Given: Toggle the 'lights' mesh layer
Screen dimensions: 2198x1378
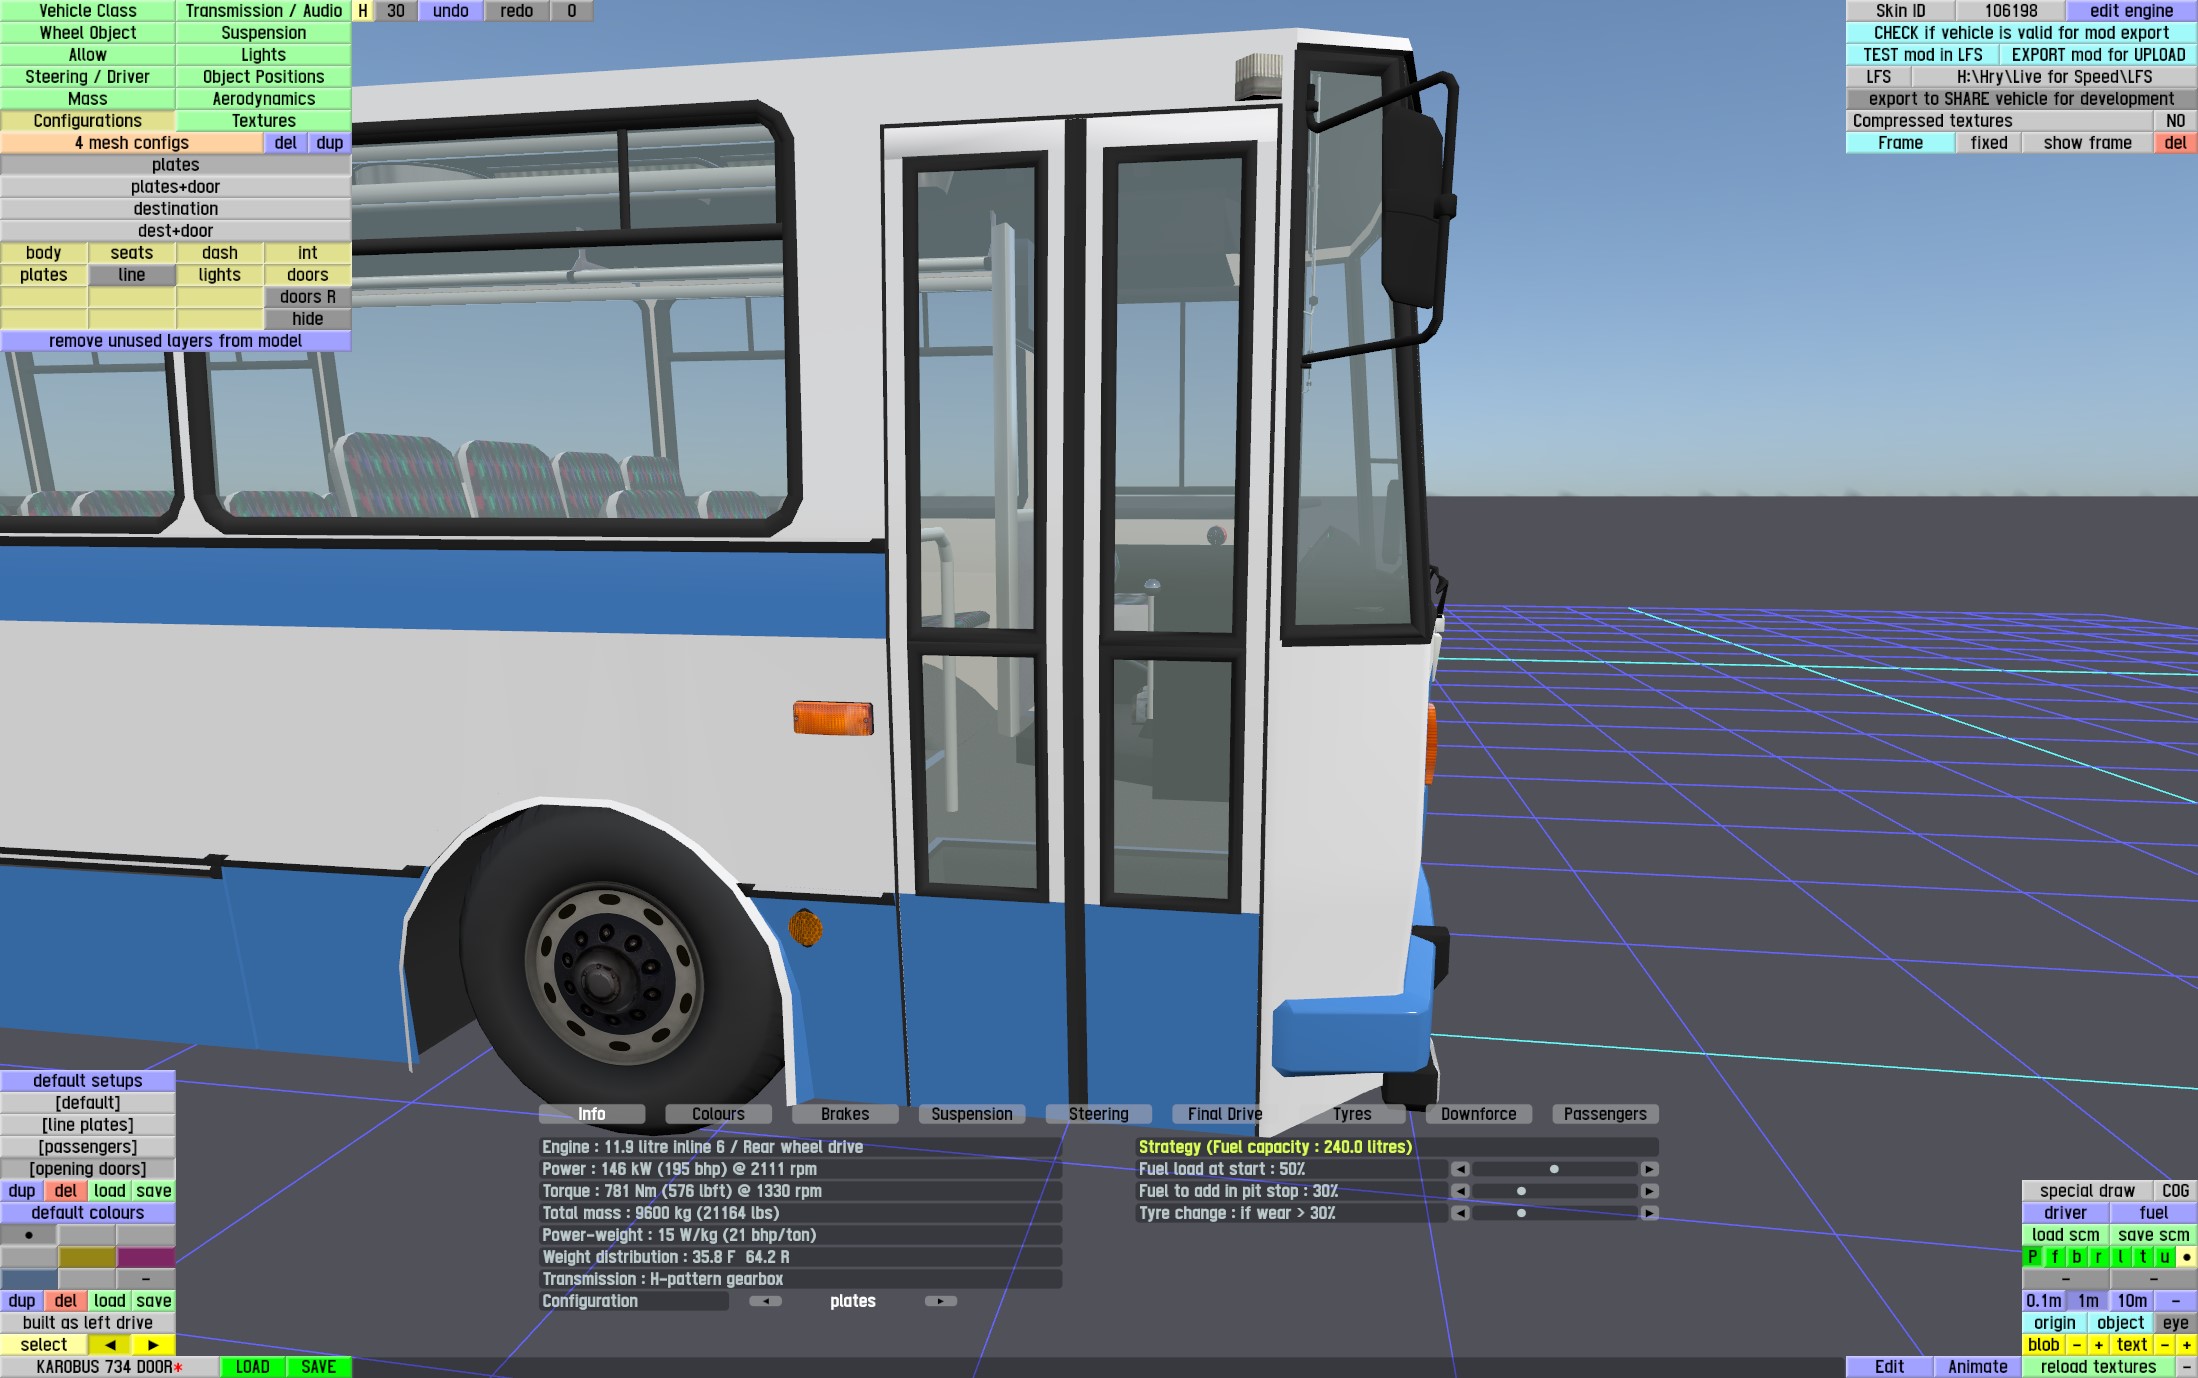Looking at the screenshot, I should click(x=219, y=275).
